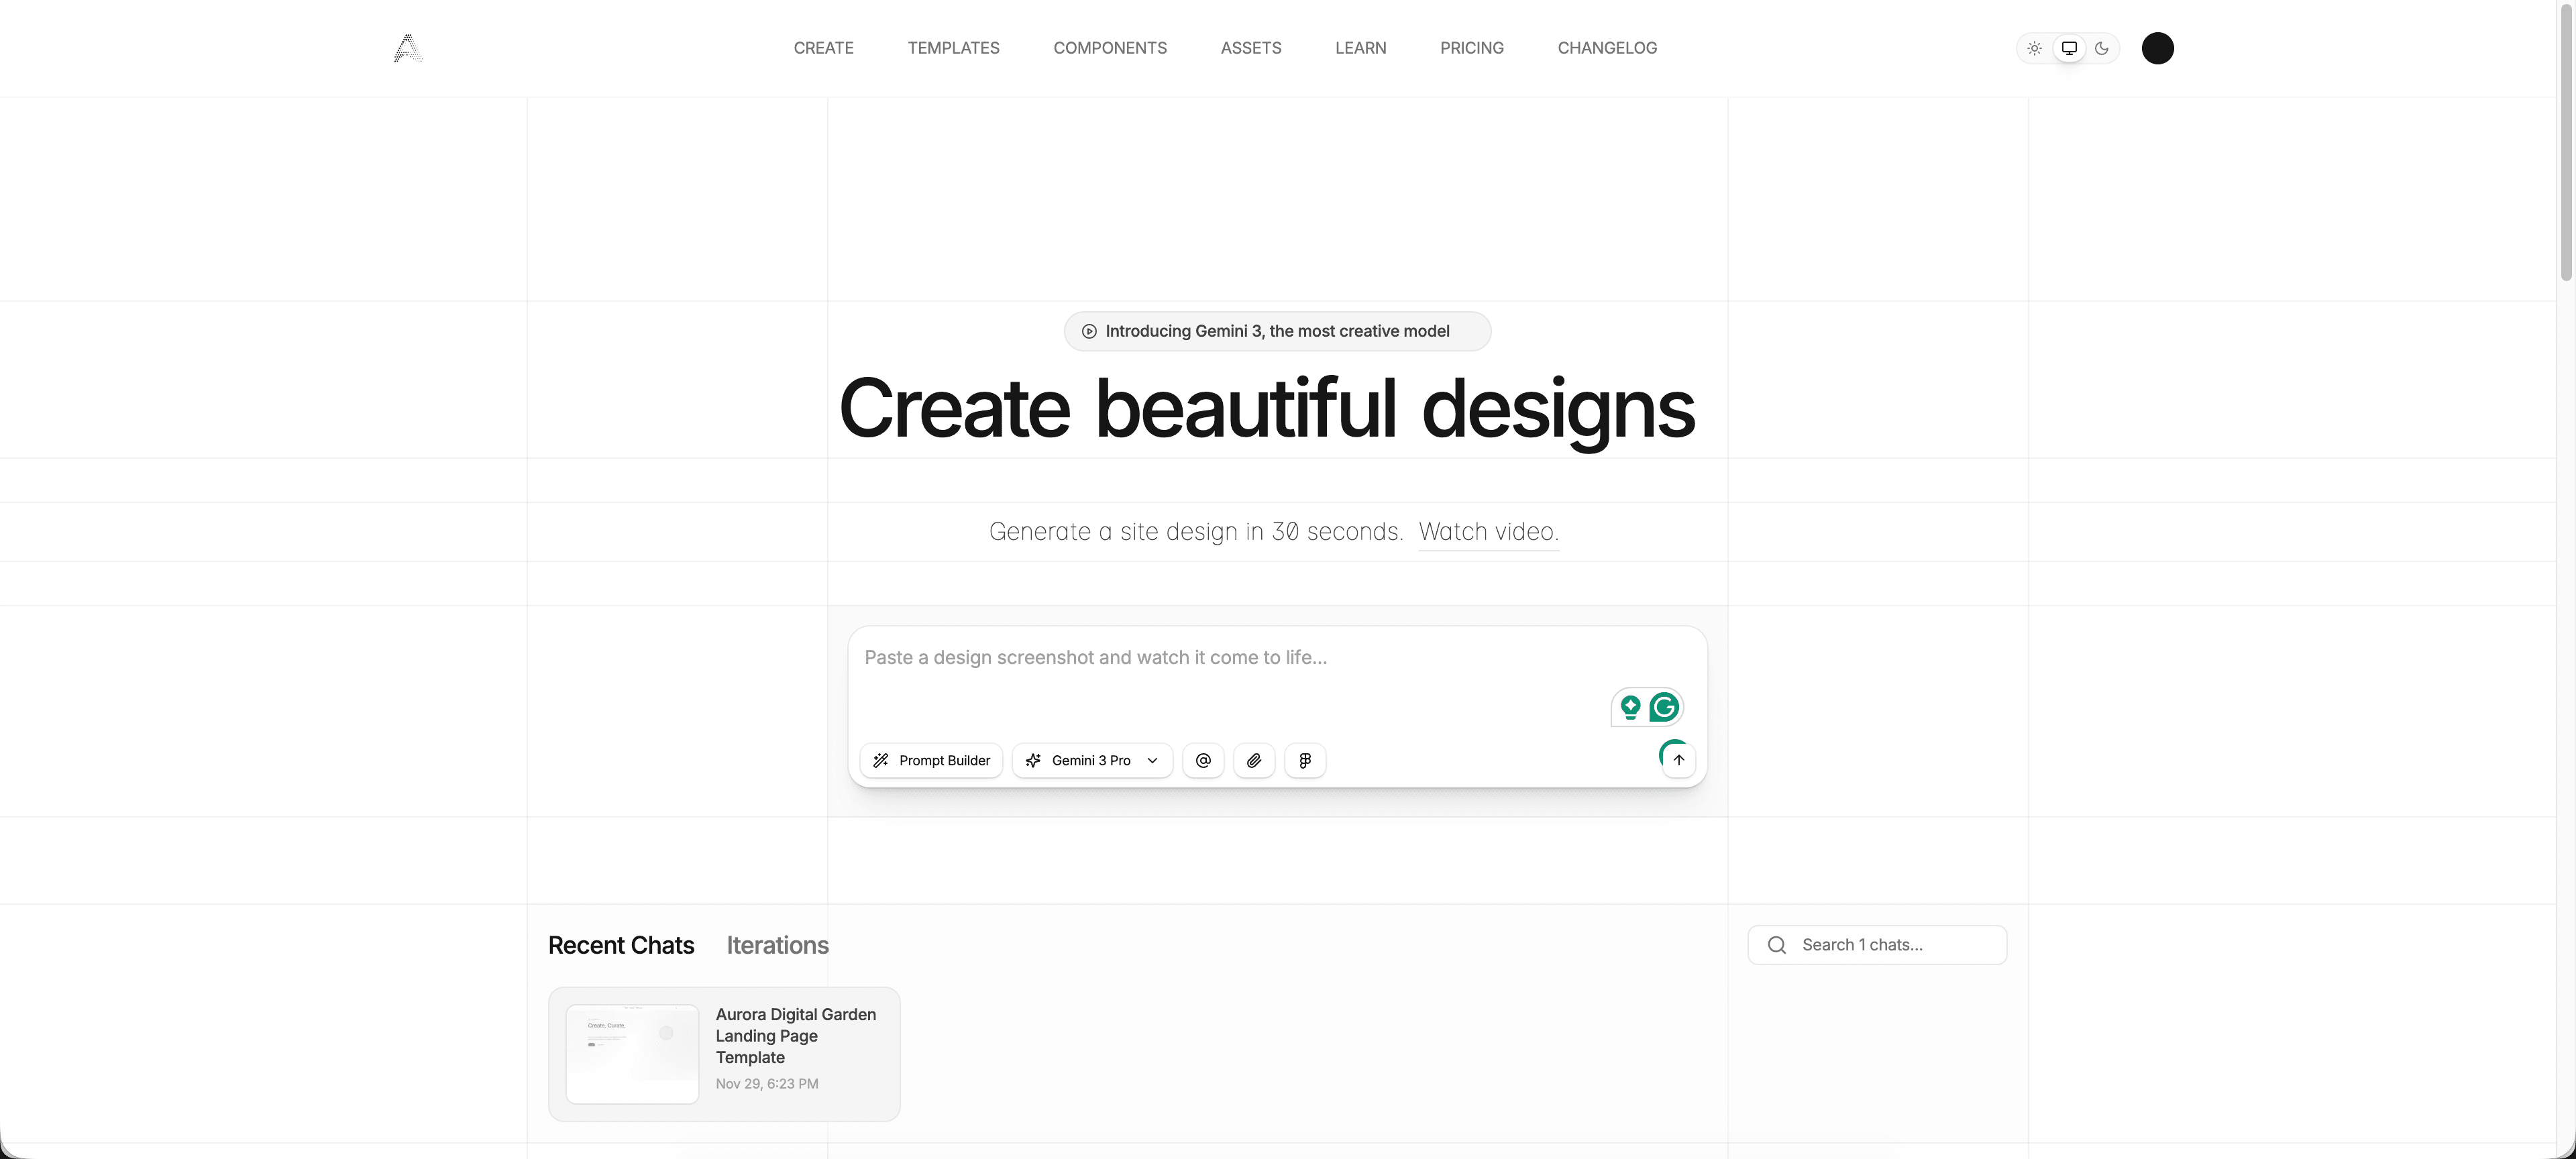The height and width of the screenshot is (1159, 2576).
Task: Click the green lightbulb suggestion icon
Action: (1630, 707)
